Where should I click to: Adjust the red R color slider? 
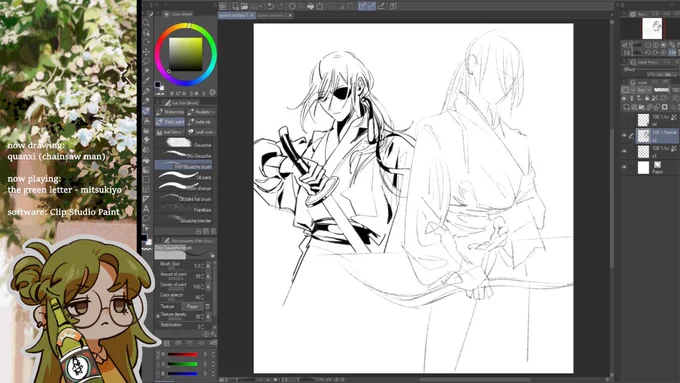click(183, 354)
